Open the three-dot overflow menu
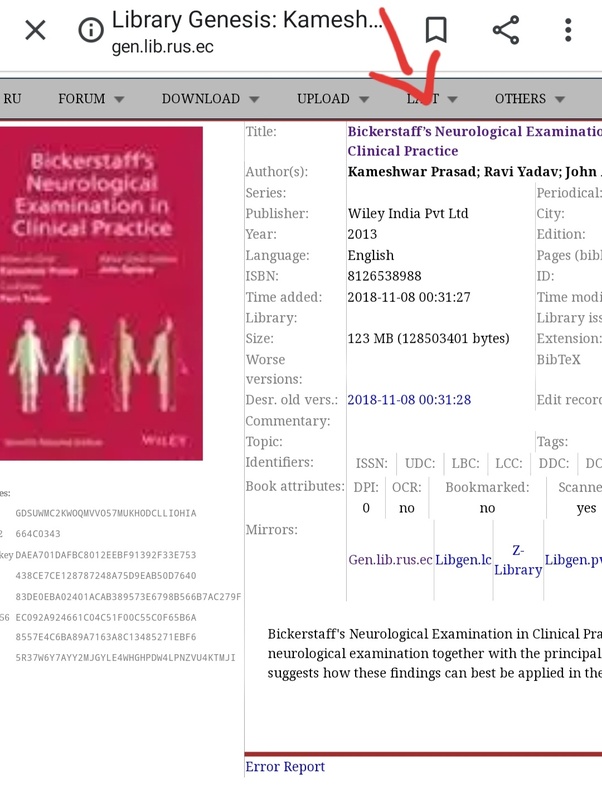The width and height of the screenshot is (602, 803). point(568,30)
